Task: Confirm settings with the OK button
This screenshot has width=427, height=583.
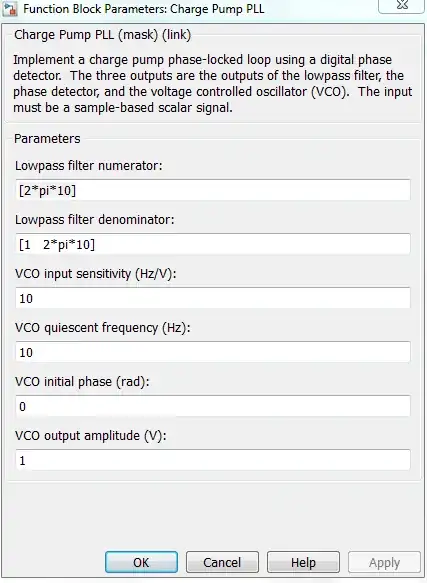Action: (141, 562)
